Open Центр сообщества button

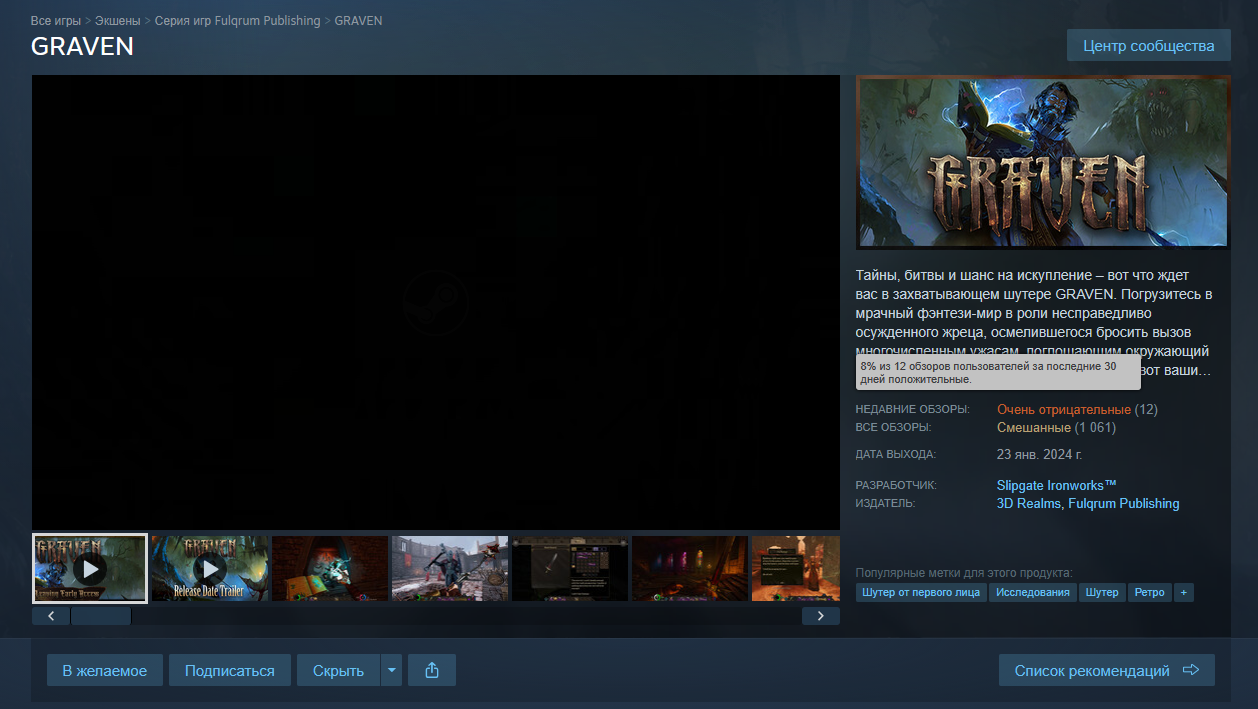pos(1149,45)
